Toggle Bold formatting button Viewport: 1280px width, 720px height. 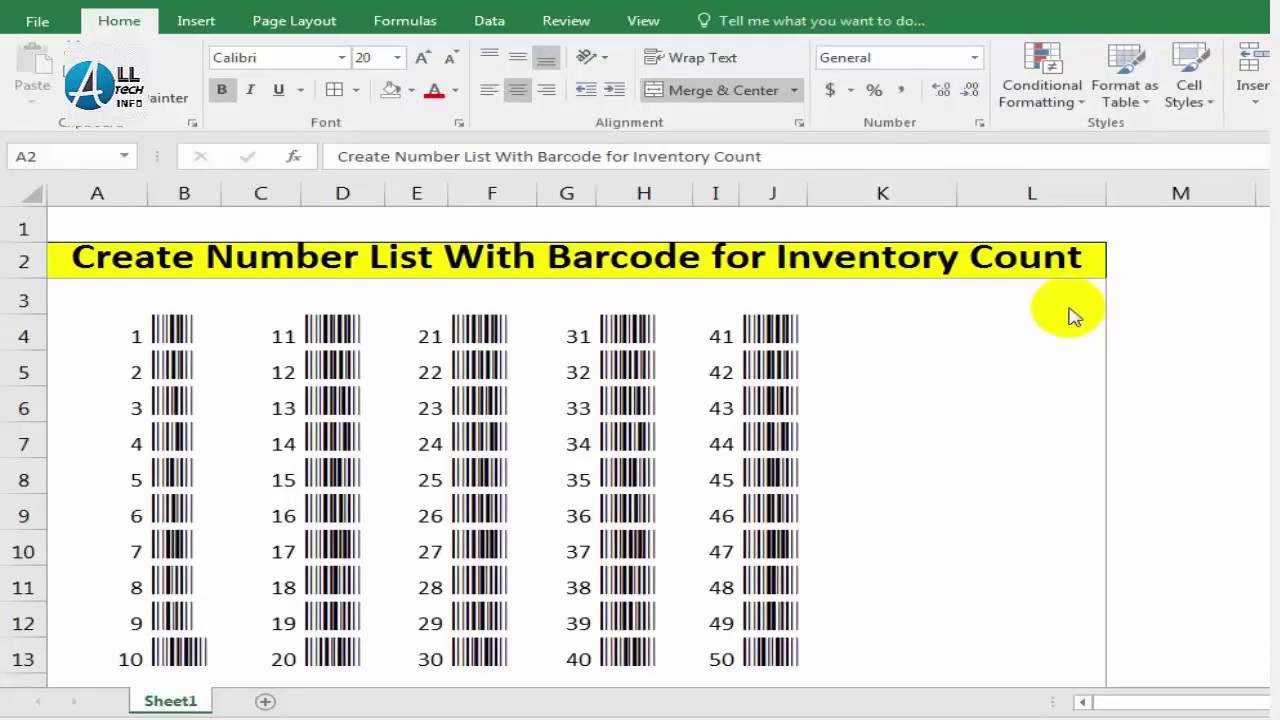point(221,90)
